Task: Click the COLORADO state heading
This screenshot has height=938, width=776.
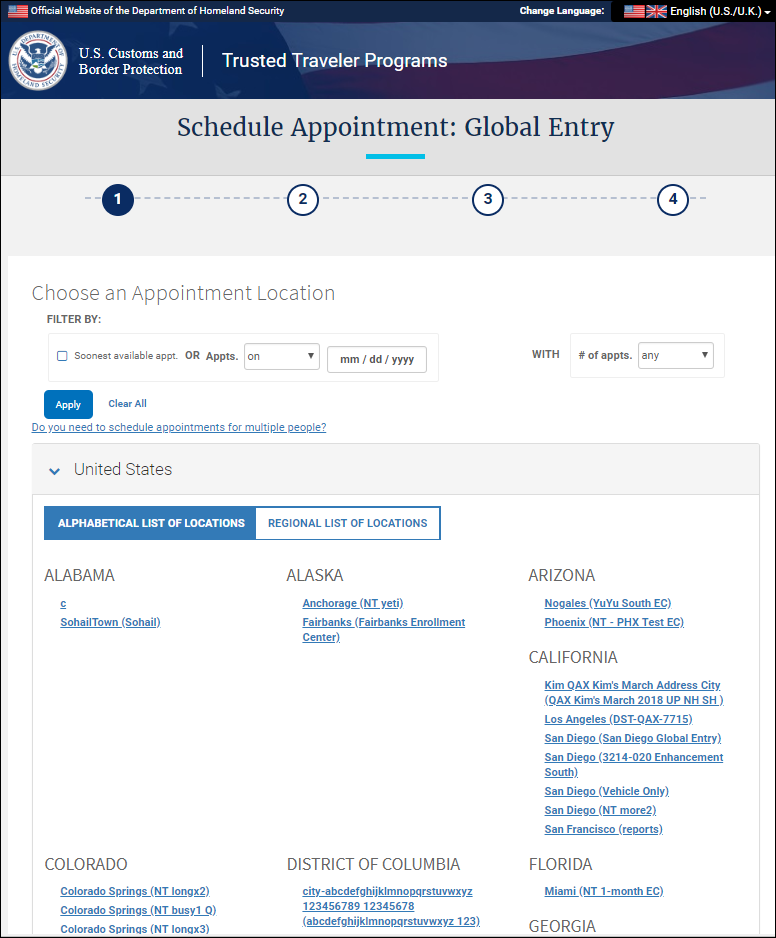Action: click(x=86, y=864)
